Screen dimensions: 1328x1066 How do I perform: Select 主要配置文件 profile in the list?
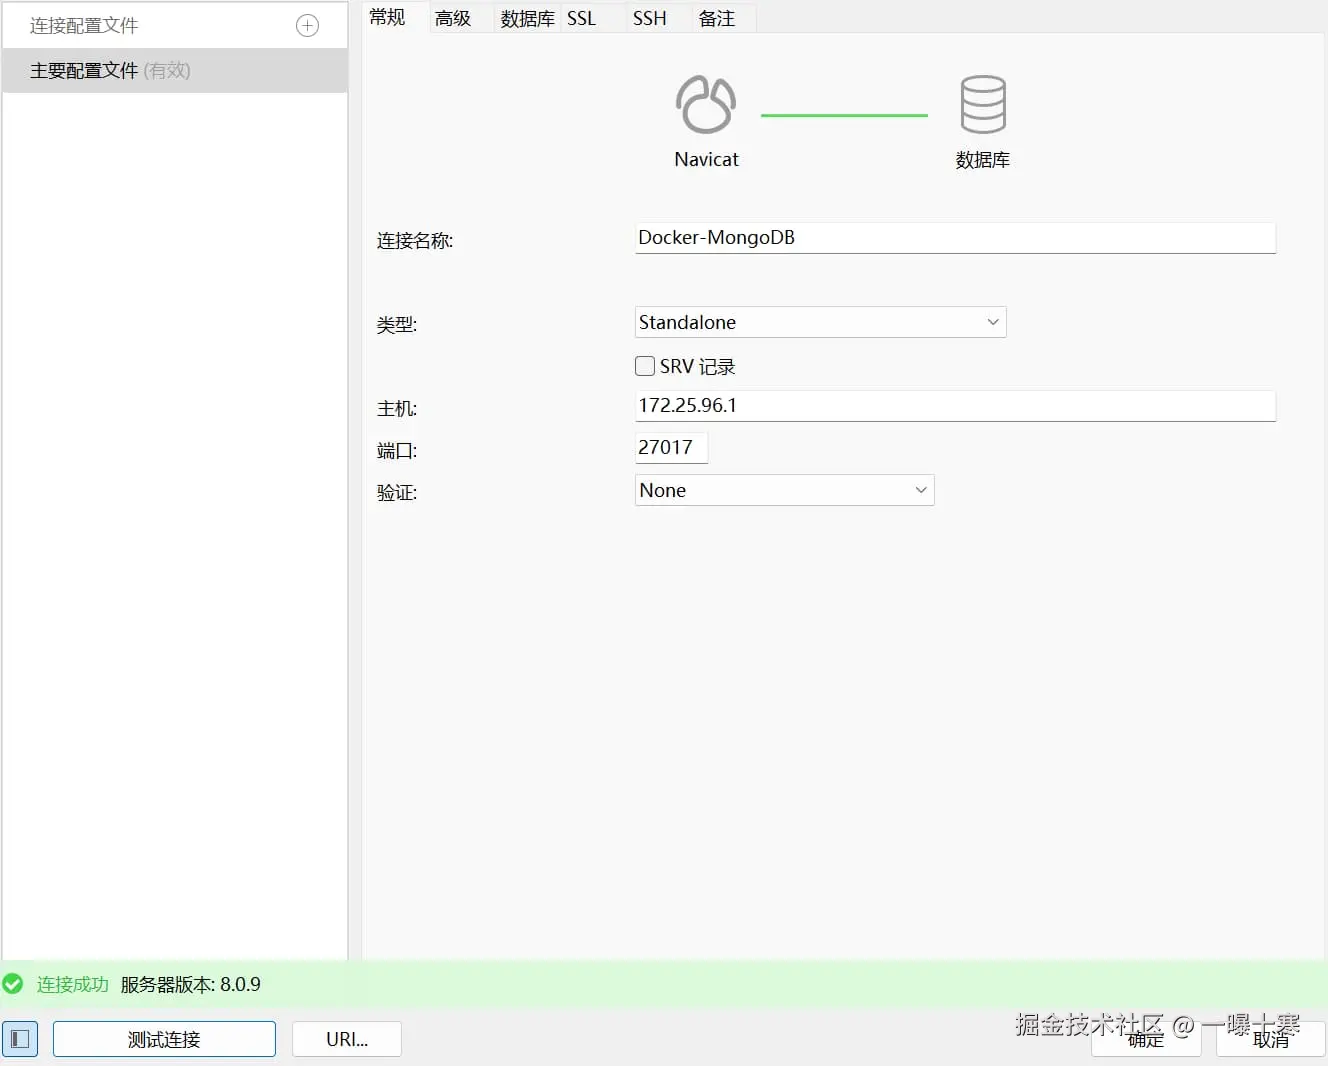coord(175,70)
